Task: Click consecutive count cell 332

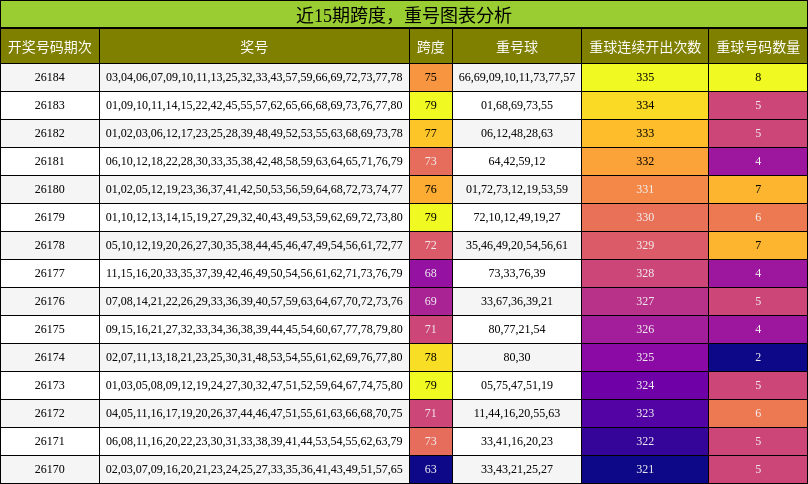Action: pyautogui.click(x=645, y=161)
